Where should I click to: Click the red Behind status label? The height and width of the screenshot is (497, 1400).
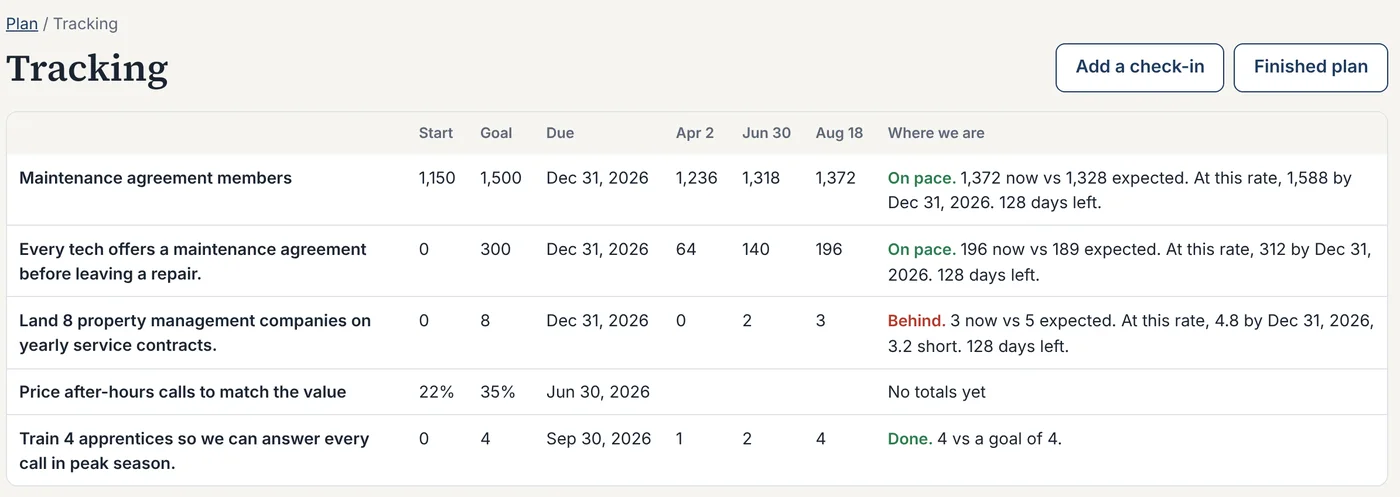coord(916,321)
